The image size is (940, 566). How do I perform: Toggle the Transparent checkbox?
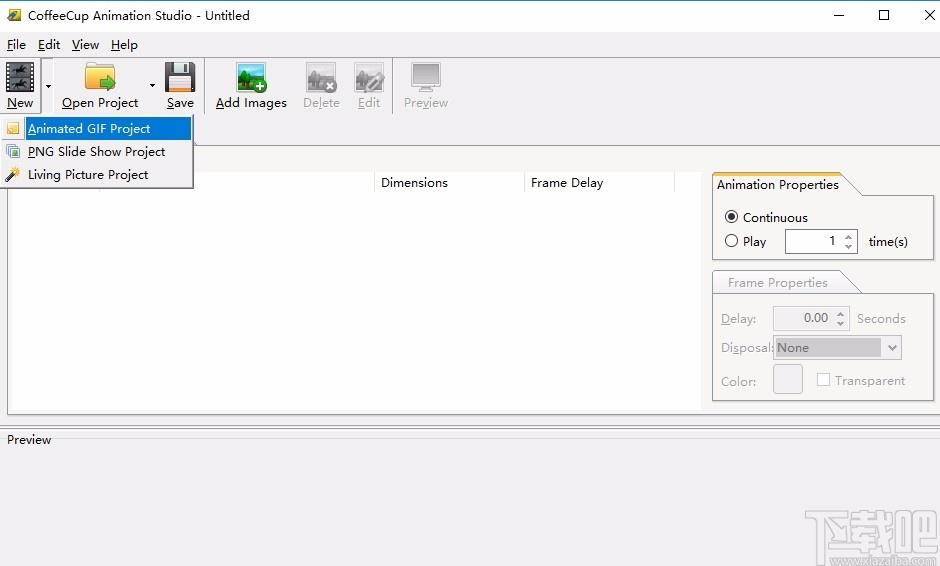click(823, 380)
